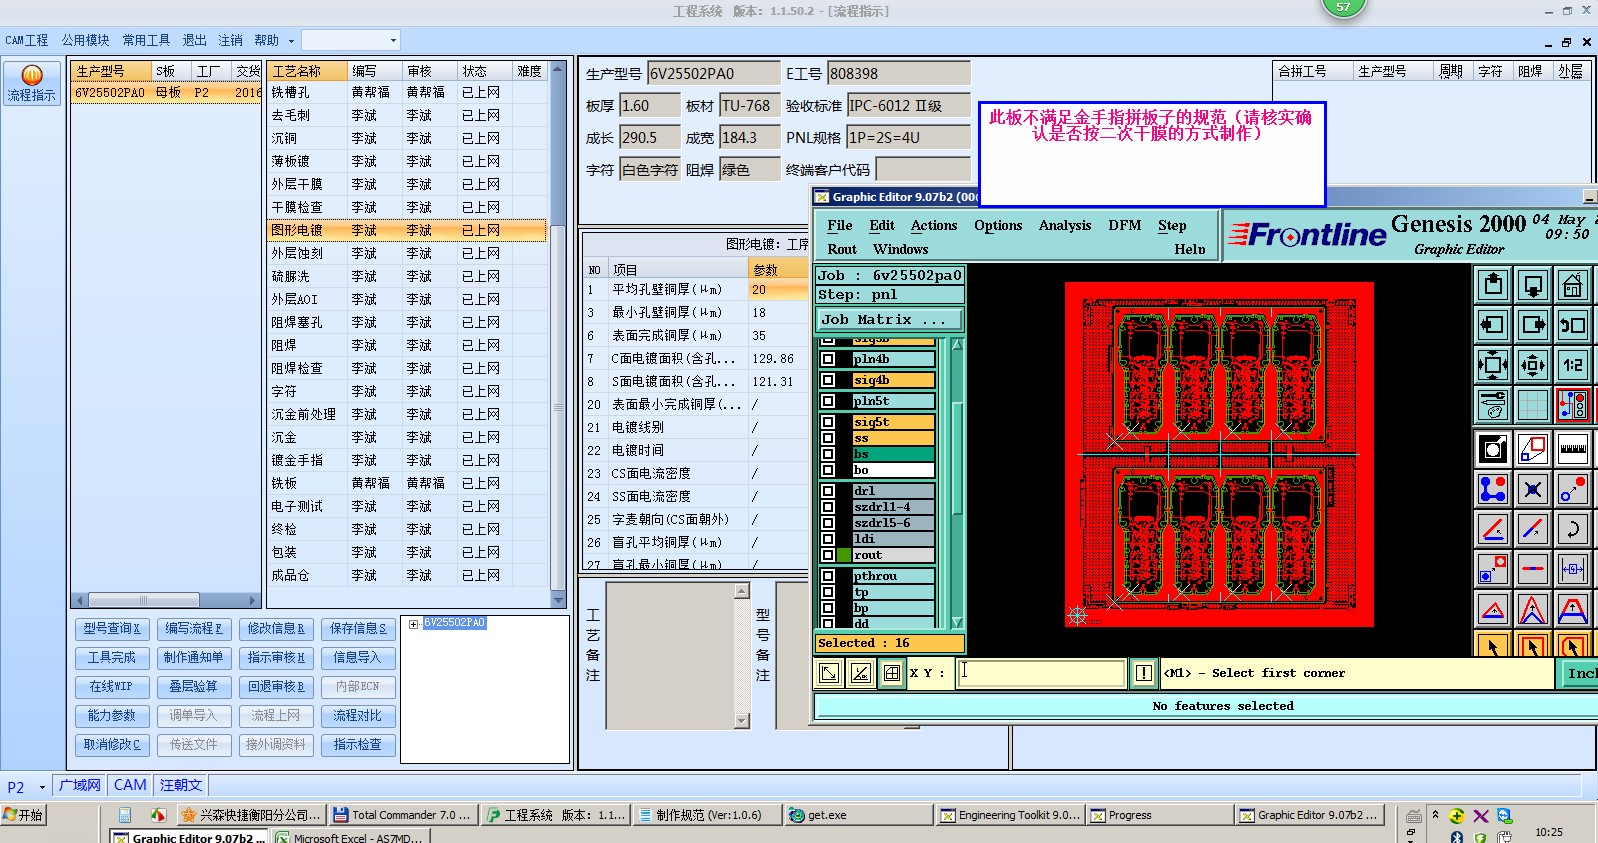This screenshot has width=1598, height=843.
Task: Toggle the bo layer checkbox
Action: point(828,470)
